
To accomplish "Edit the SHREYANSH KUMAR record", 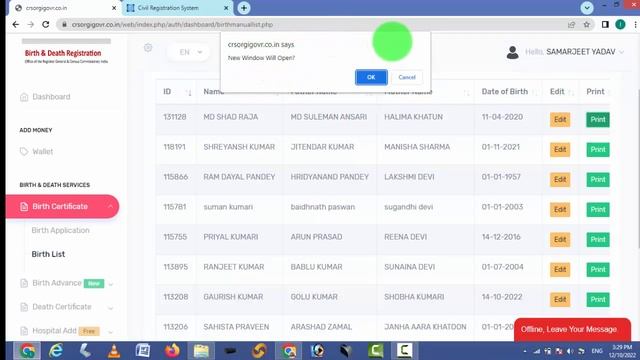I will [x=560, y=149].
